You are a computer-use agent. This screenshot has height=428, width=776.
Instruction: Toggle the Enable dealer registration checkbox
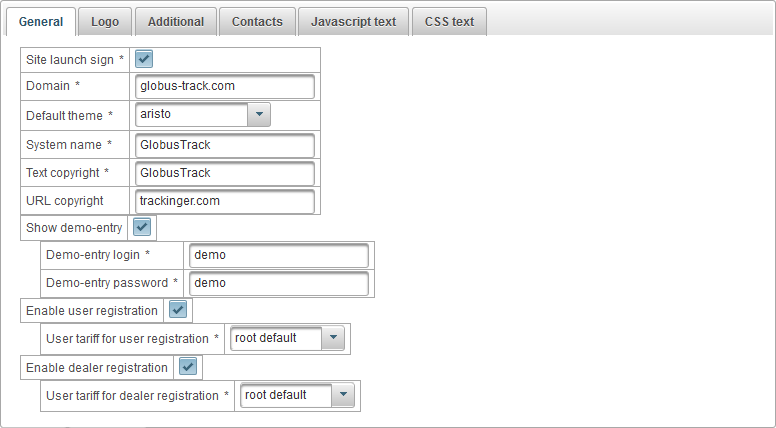click(x=187, y=367)
